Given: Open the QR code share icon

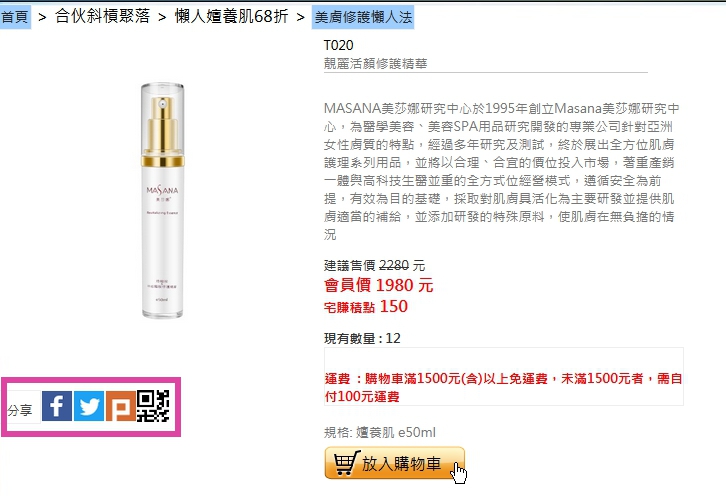Looking at the screenshot, I should pyautogui.click(x=153, y=406).
